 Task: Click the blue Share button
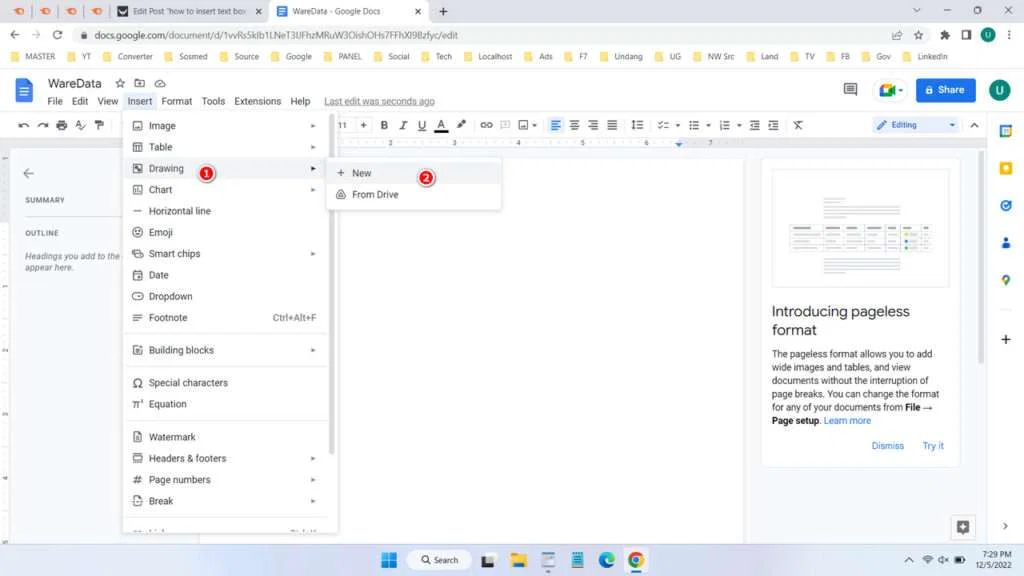944,90
